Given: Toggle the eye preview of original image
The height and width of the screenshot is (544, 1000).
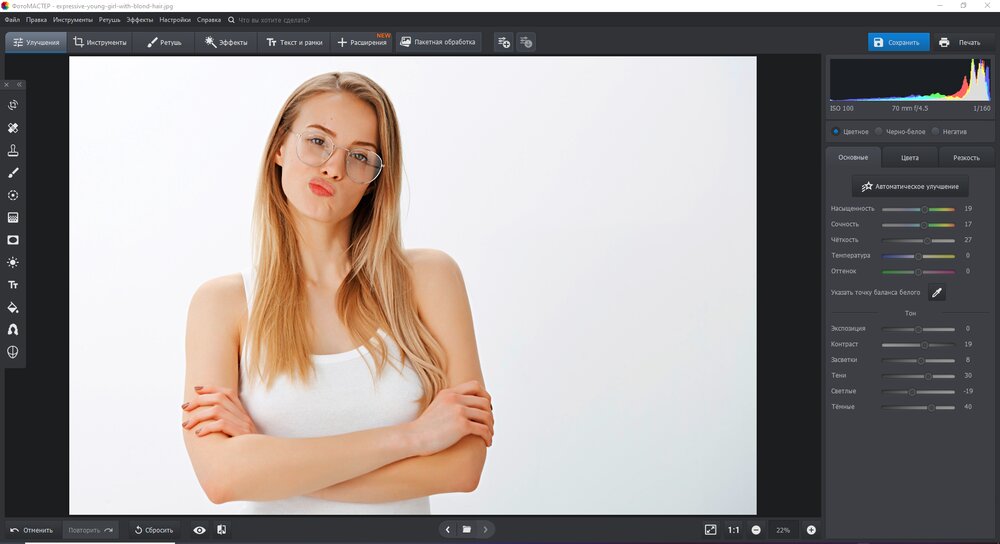Looking at the screenshot, I should coord(199,529).
